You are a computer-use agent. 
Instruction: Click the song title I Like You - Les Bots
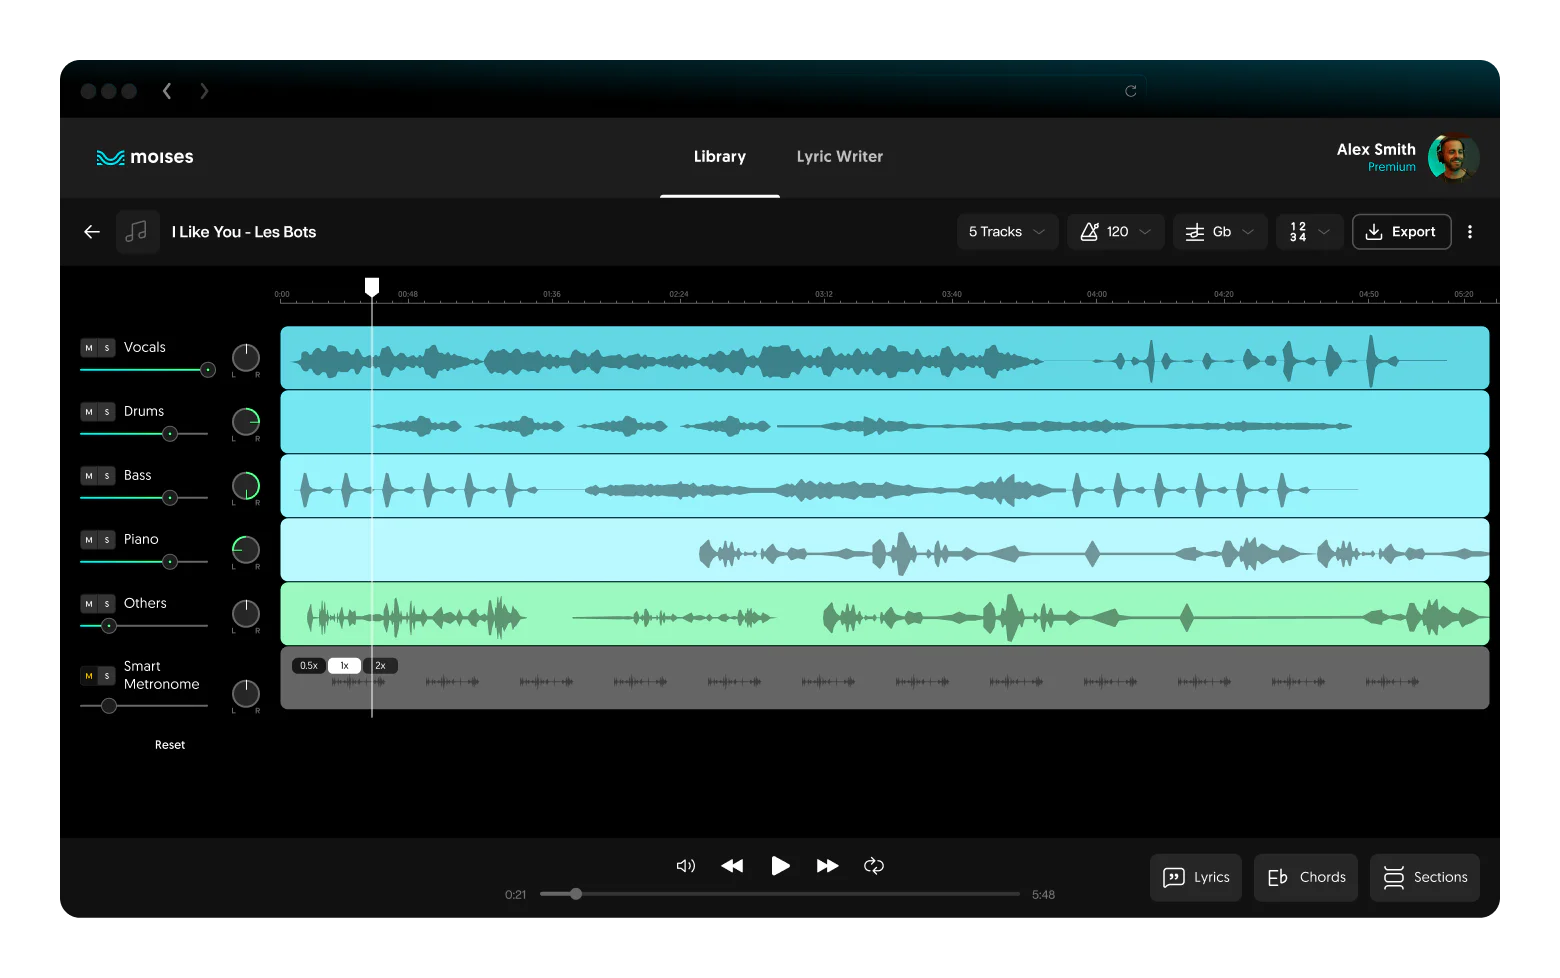(244, 232)
